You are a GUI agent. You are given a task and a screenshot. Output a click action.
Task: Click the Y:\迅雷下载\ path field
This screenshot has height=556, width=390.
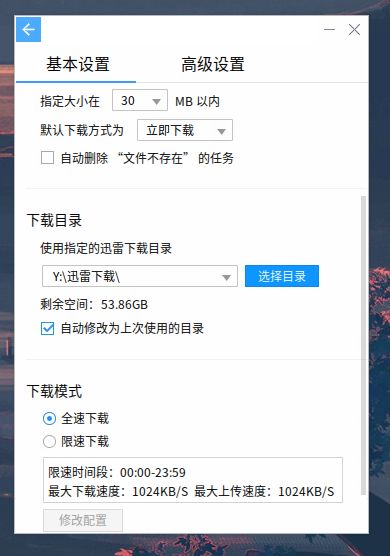point(140,276)
